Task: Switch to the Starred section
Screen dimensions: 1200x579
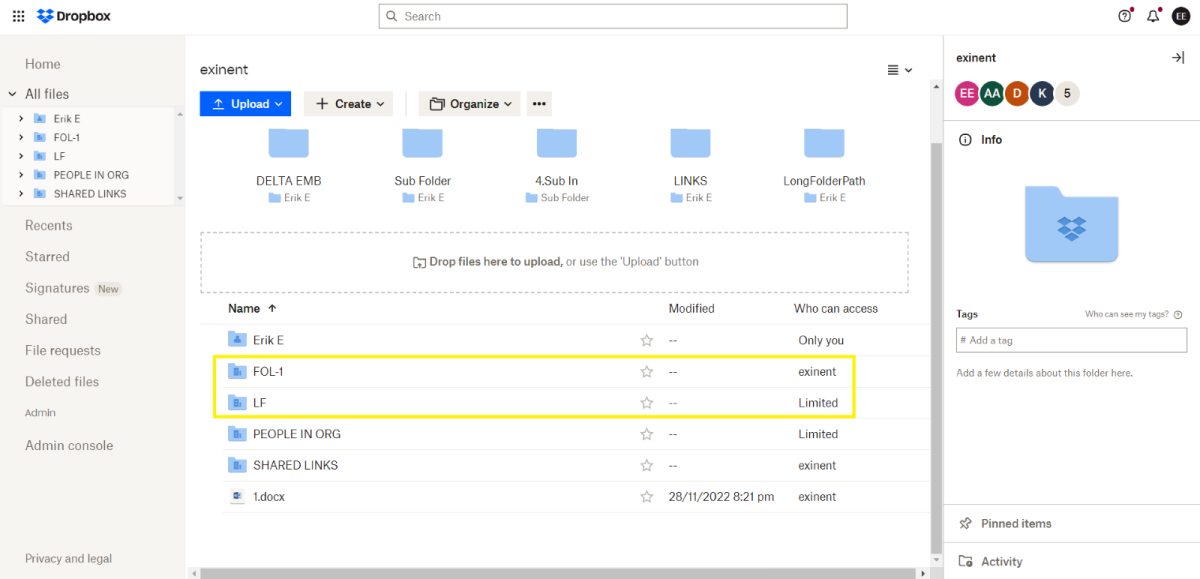Action: point(47,256)
